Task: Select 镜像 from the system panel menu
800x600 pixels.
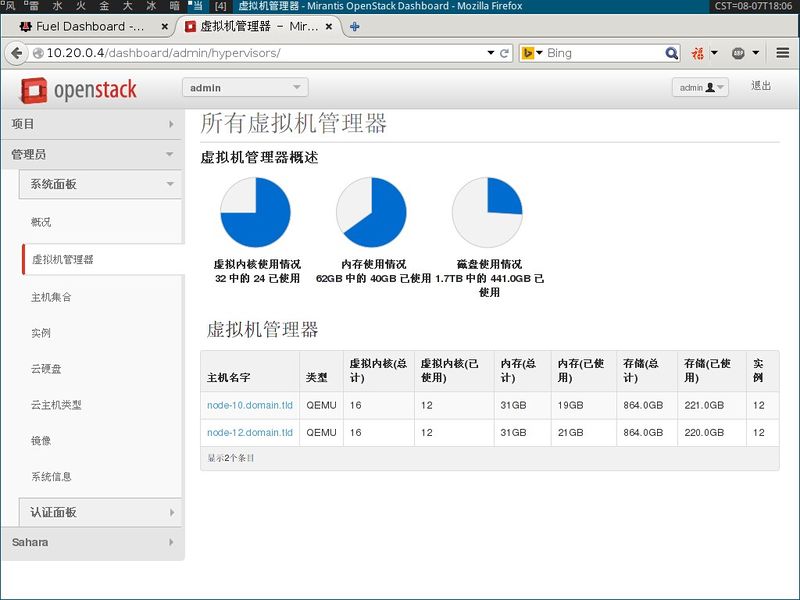Action: click(42, 440)
